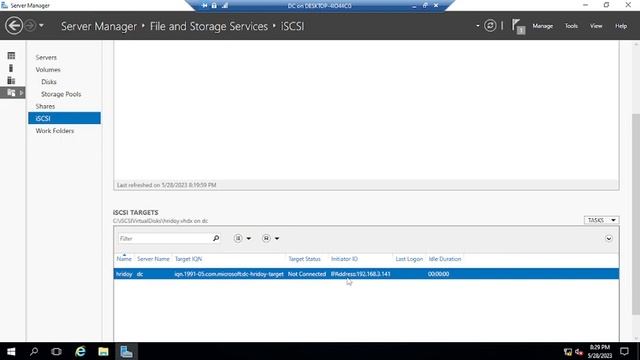Screen dimensions: 640x360
Task: Refresh Server Manager with the refresh icon
Action: [x=490, y=26]
